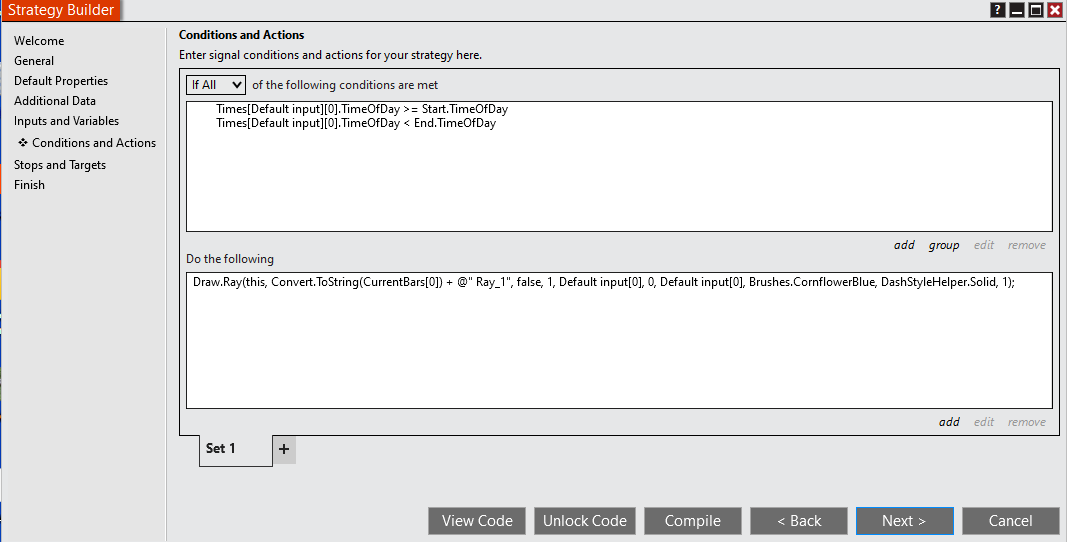Click group link under the conditions box
This screenshot has height=542, width=1067.
[944, 245]
